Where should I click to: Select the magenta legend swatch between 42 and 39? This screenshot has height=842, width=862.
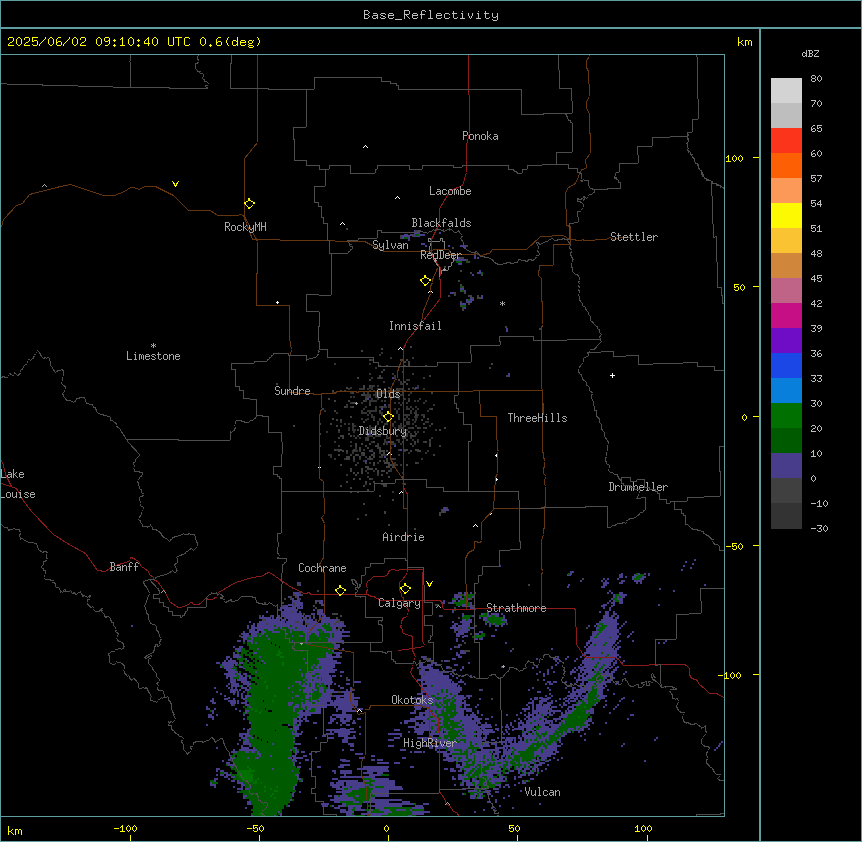point(786,315)
